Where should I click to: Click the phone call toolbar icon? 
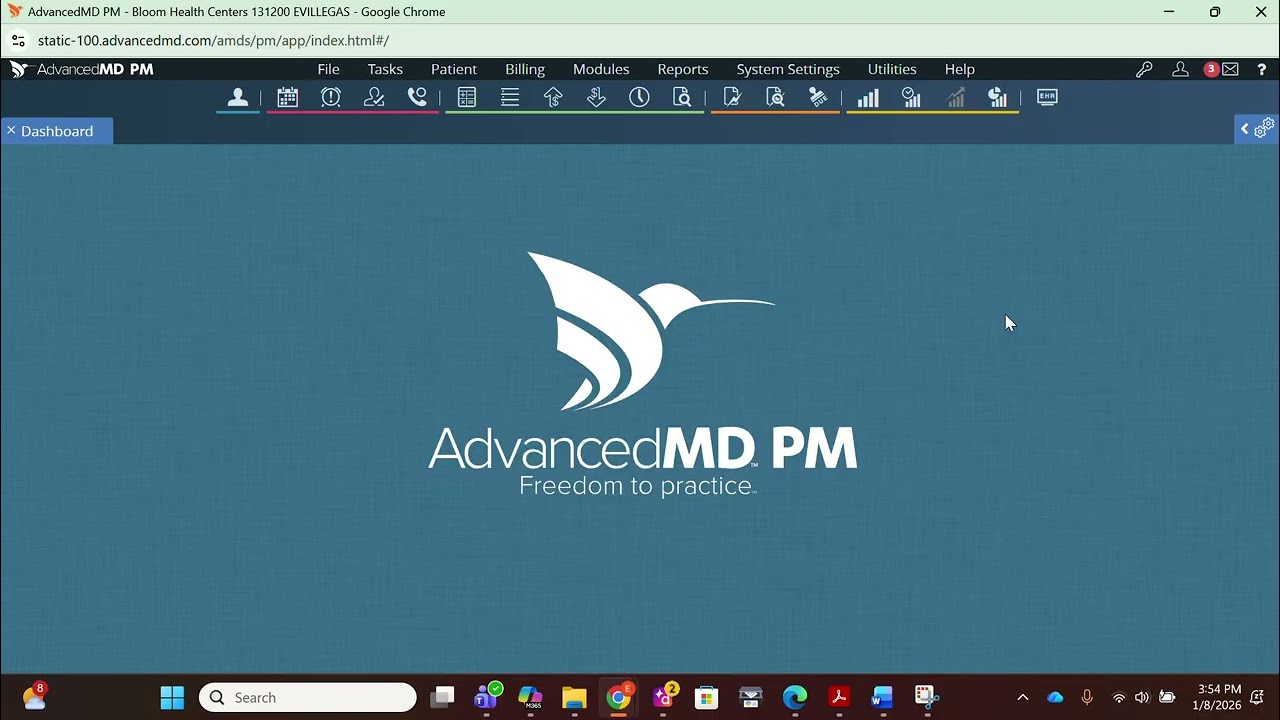click(417, 97)
